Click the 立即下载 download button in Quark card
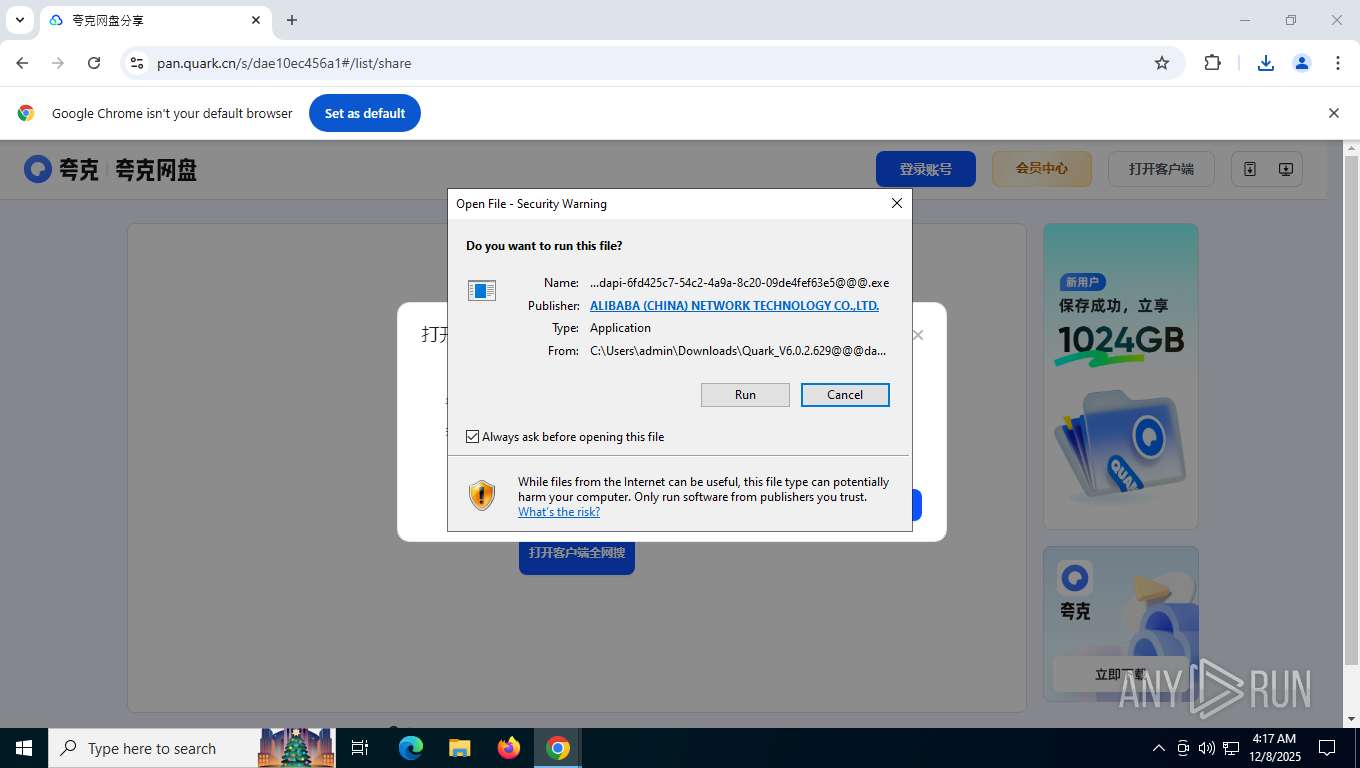 pos(1121,674)
